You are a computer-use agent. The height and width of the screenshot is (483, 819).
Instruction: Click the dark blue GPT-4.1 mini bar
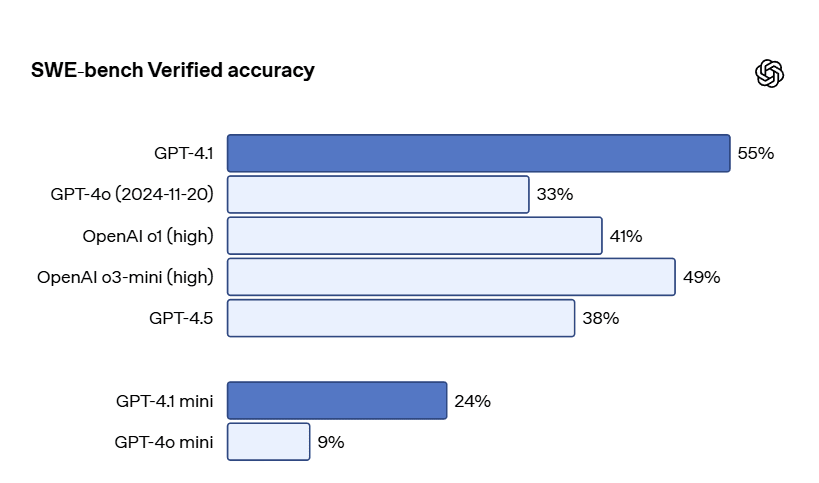pyautogui.click(x=337, y=401)
